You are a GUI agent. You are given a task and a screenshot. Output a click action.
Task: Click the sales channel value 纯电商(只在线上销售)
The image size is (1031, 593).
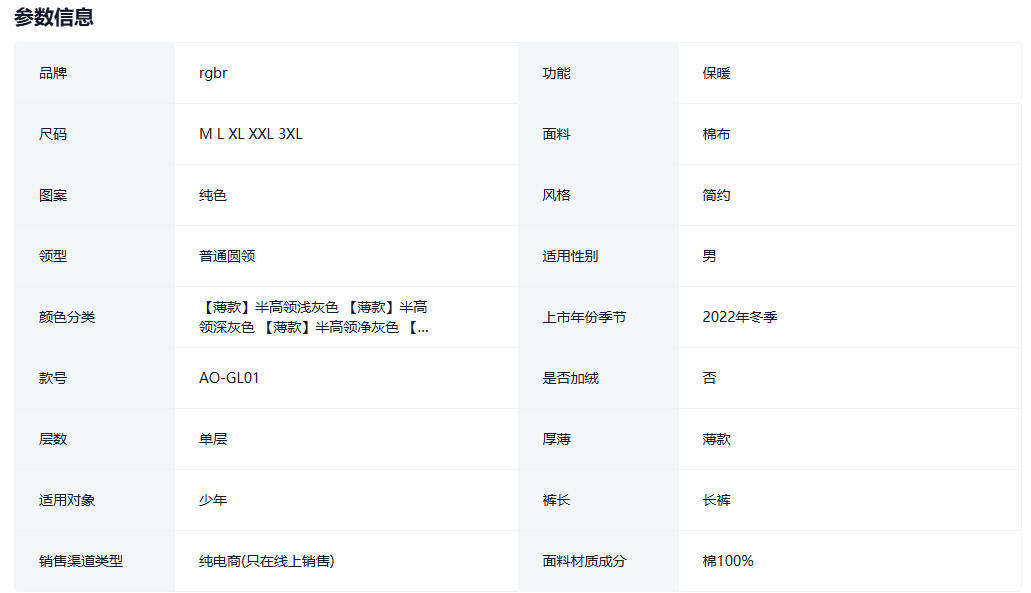click(266, 561)
